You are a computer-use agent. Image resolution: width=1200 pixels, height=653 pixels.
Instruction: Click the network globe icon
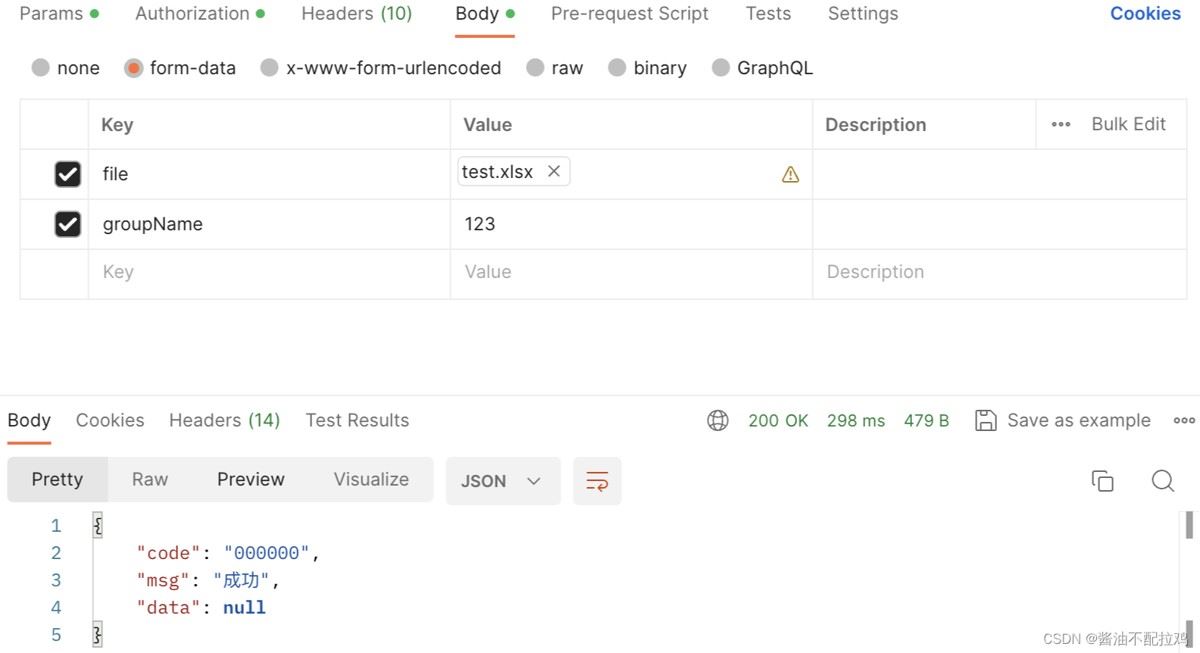(717, 421)
